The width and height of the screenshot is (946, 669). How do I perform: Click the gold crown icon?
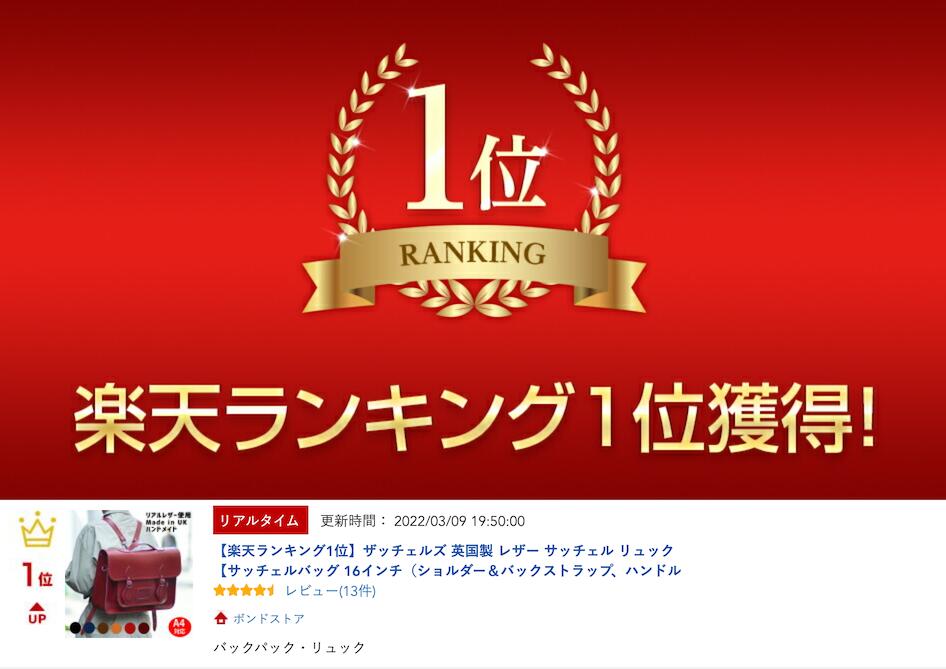(x=37, y=529)
